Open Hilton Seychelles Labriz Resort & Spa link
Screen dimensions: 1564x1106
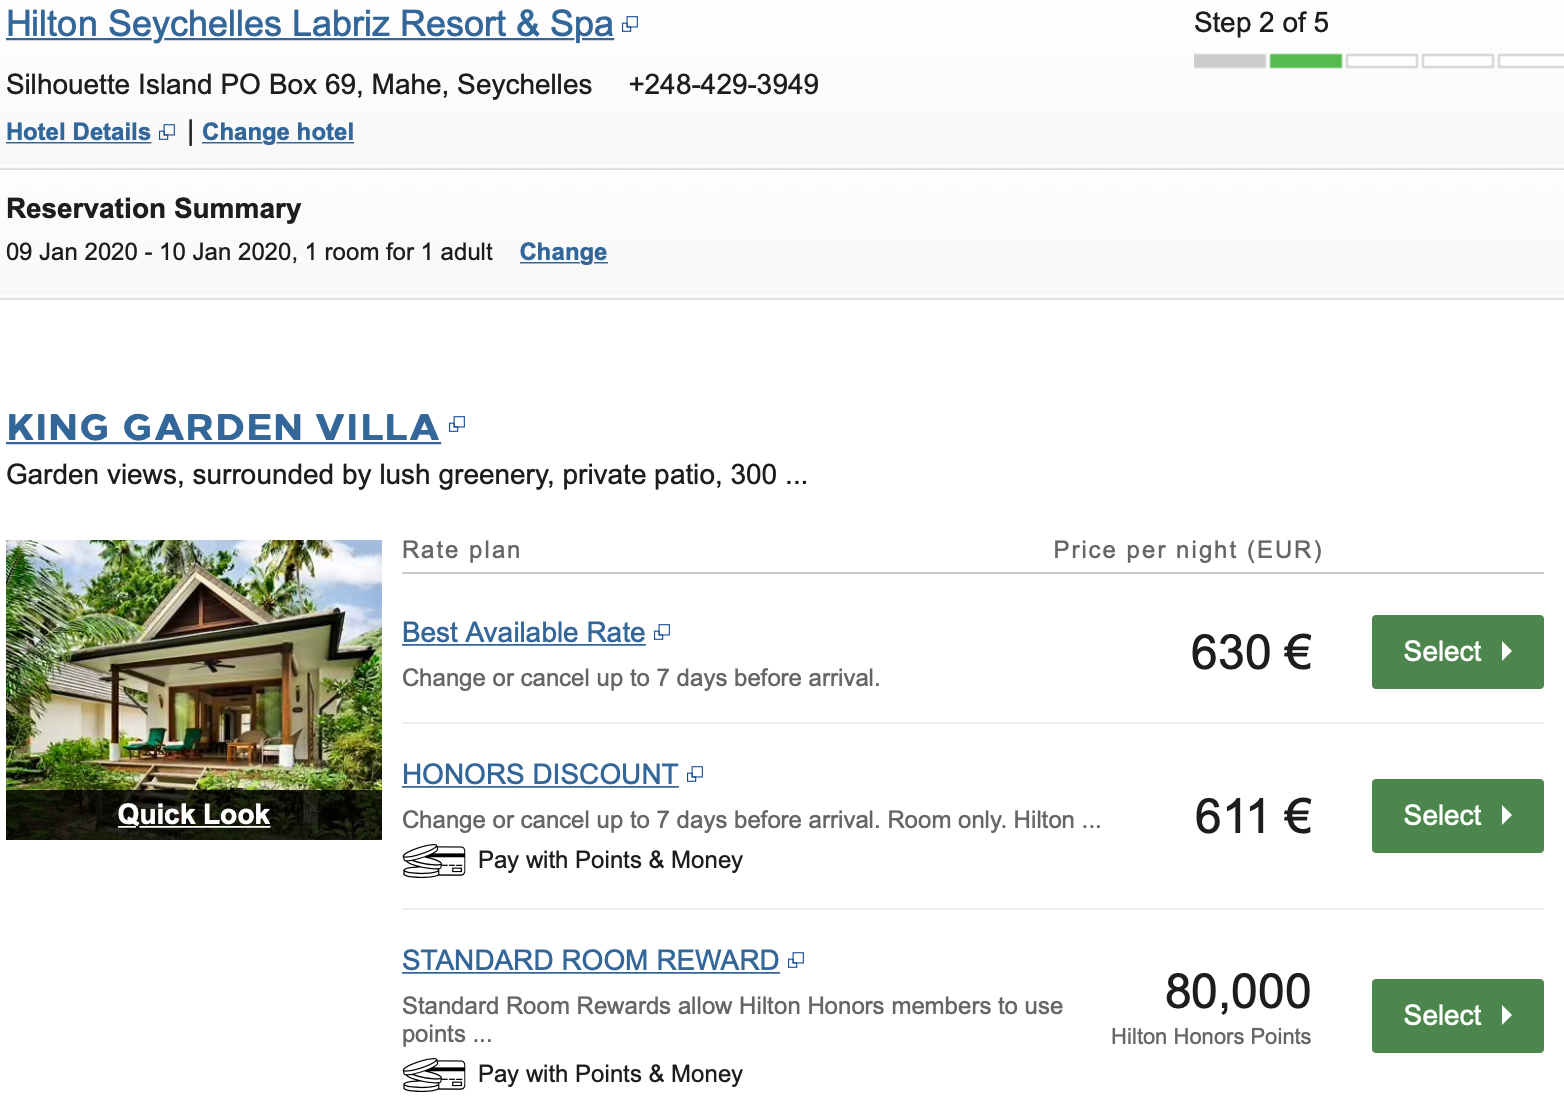coord(309,25)
